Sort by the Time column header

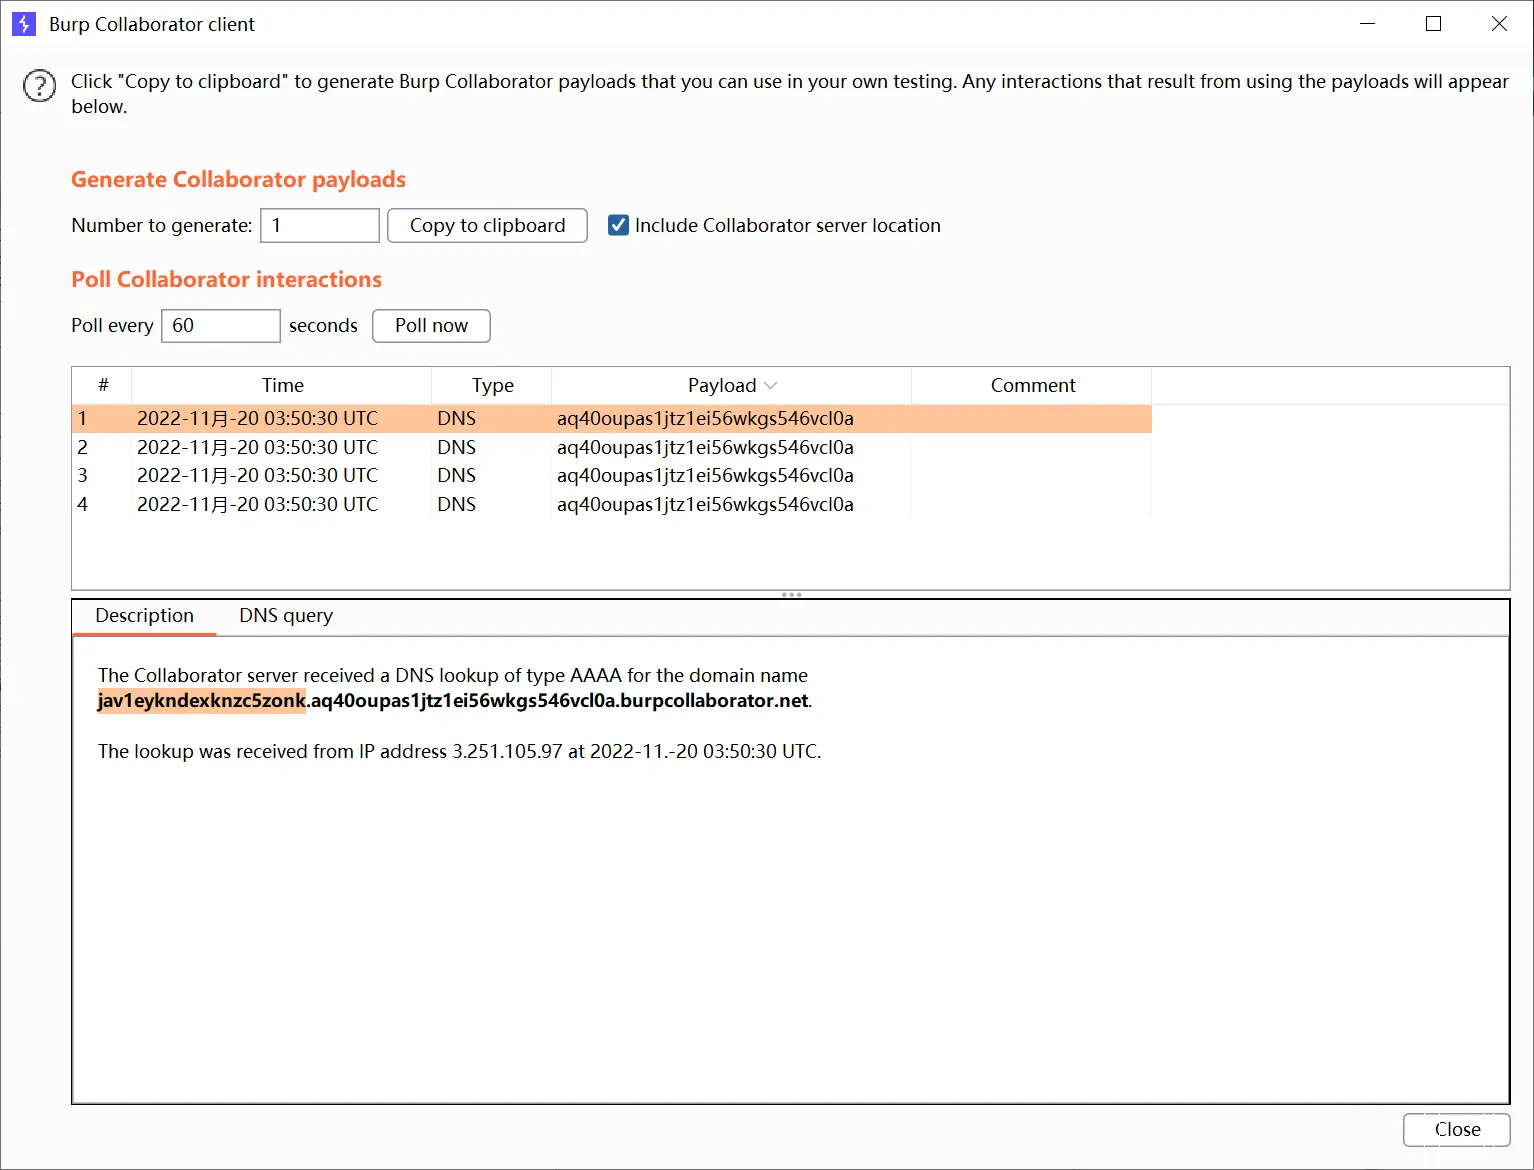coord(282,386)
